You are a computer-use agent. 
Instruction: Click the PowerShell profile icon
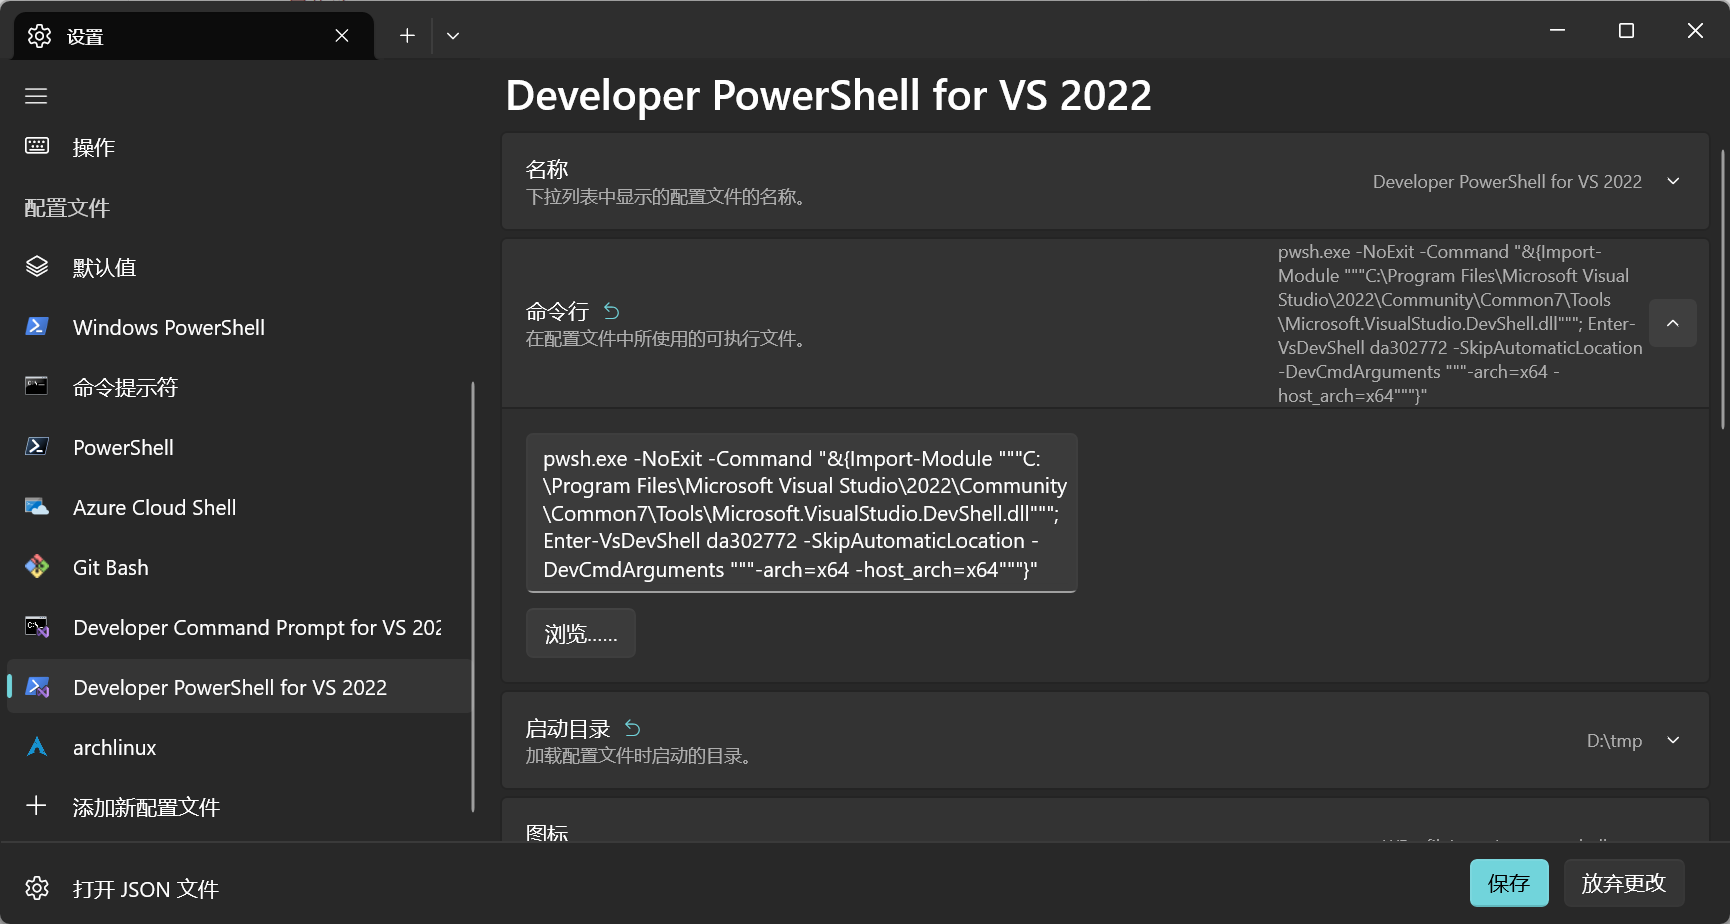click(x=37, y=446)
